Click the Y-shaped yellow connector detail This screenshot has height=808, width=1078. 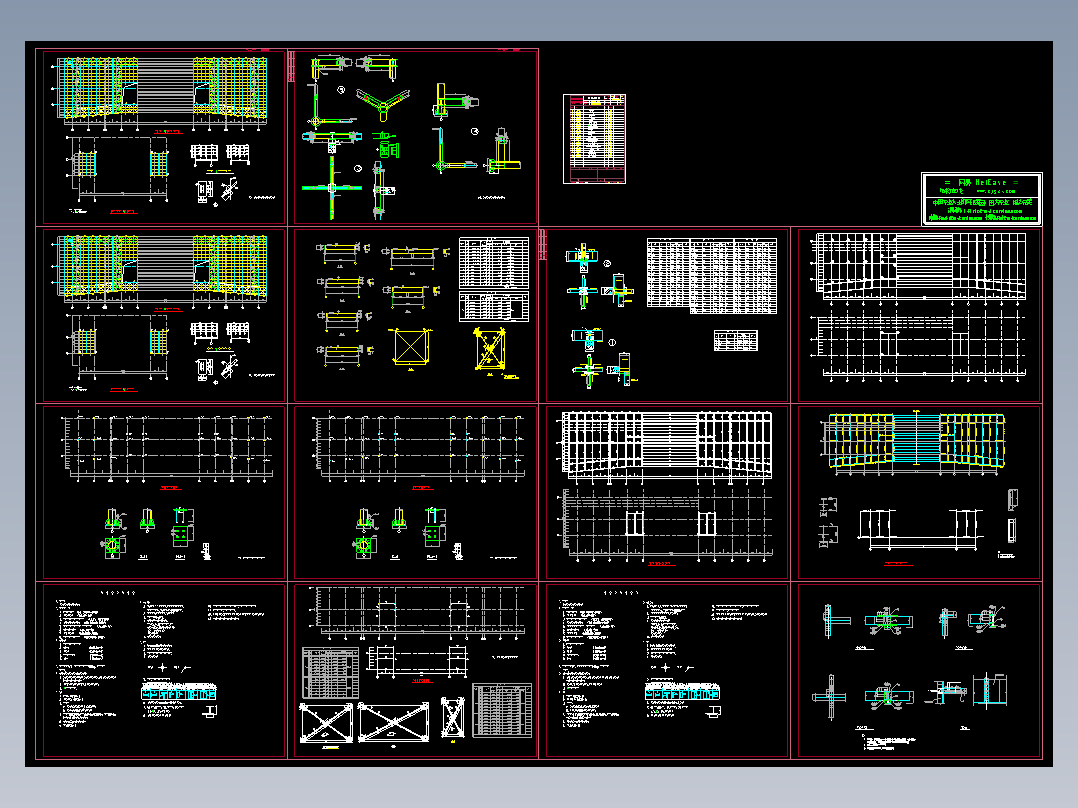click(383, 104)
